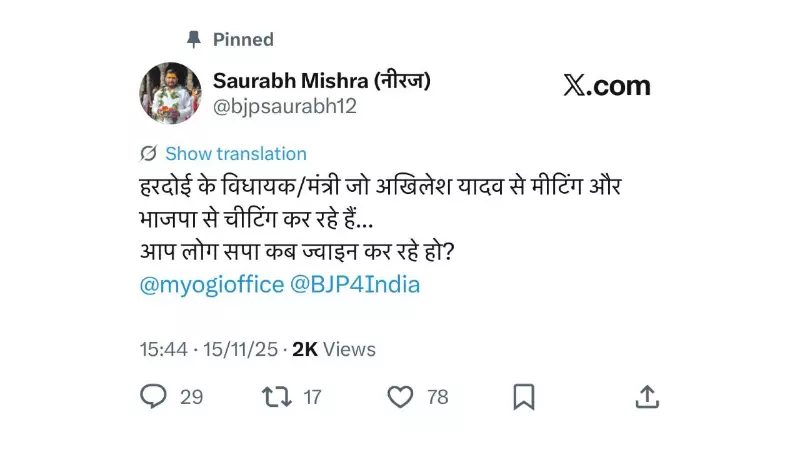Viewport: 800px width, 450px height.
Task: Click the like count 78
Action: pyautogui.click(x=437, y=397)
